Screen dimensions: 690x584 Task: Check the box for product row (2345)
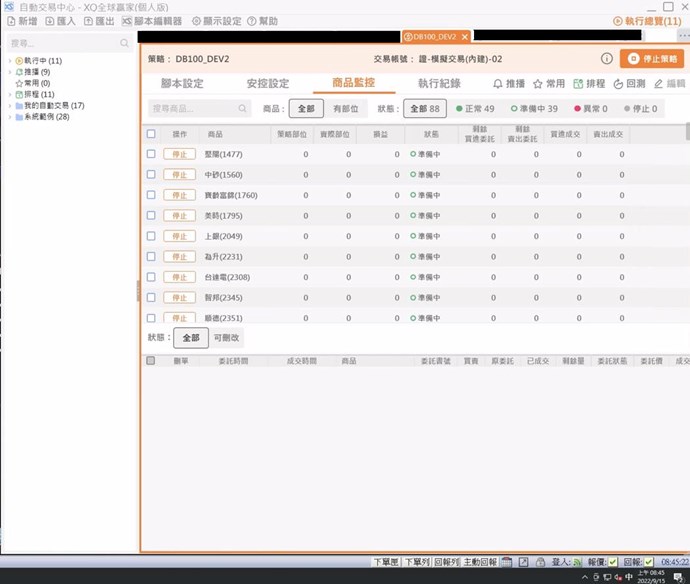[151, 298]
